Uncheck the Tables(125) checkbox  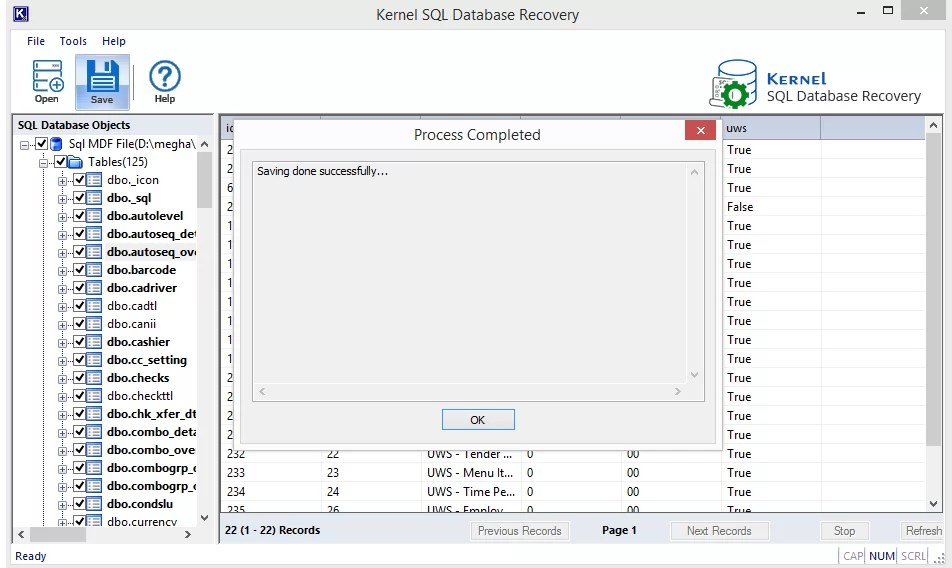[60, 162]
